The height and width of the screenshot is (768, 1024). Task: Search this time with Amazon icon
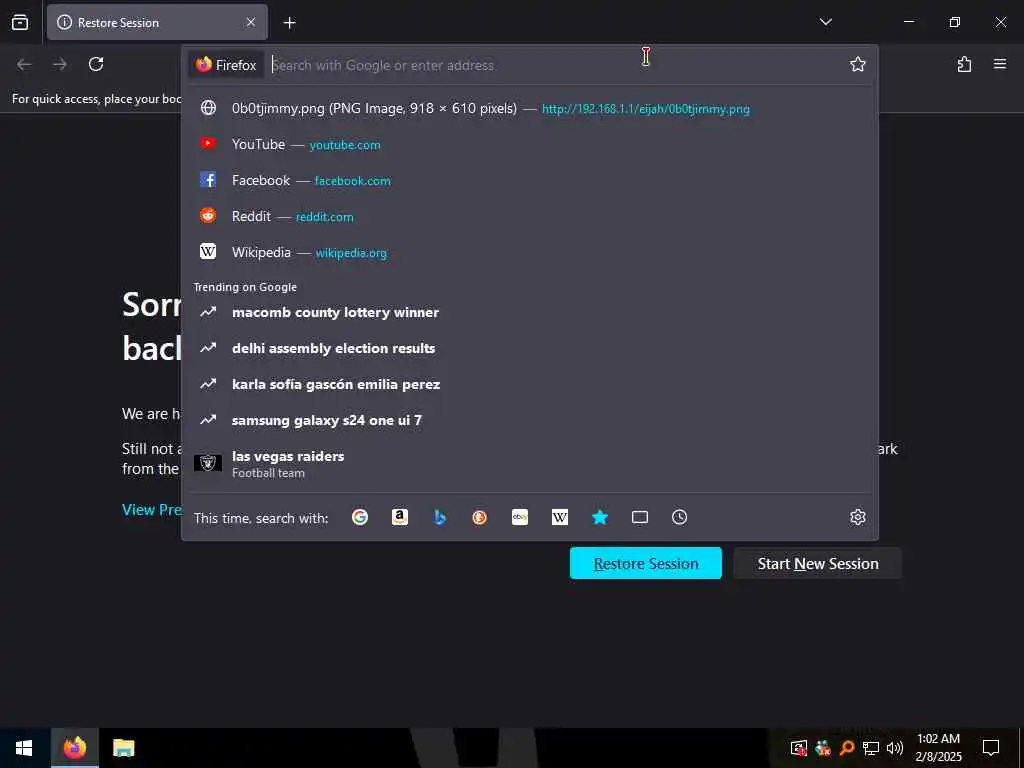click(400, 517)
